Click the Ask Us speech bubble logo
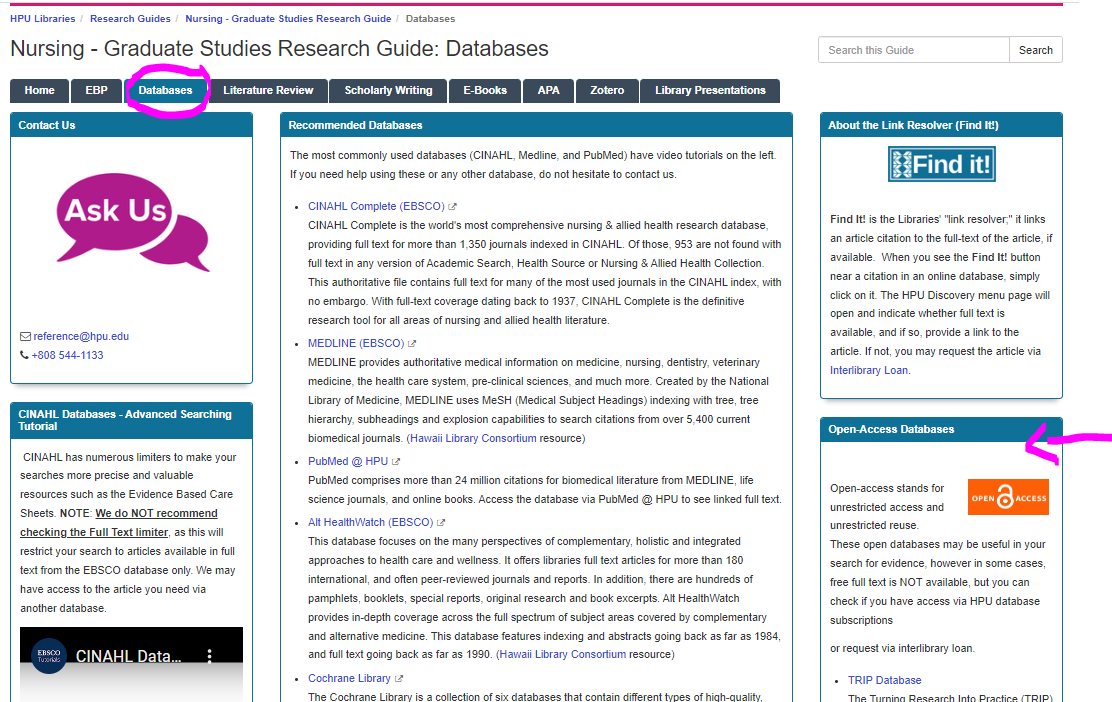1112x702 pixels. [133, 222]
